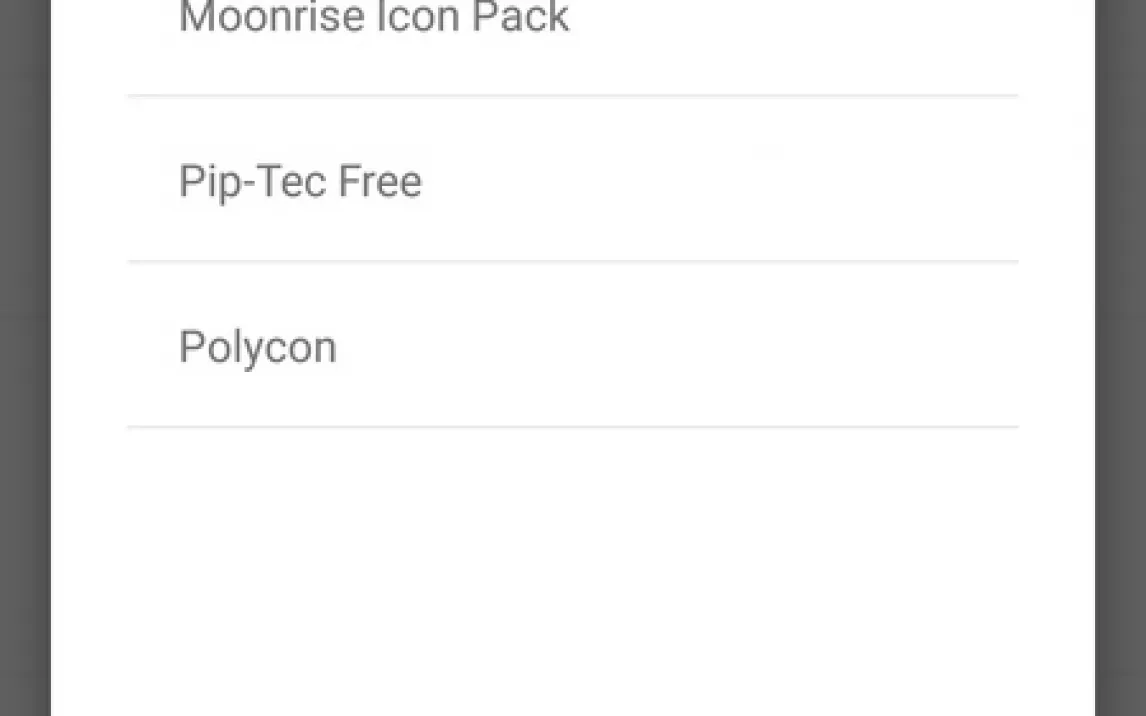Image resolution: width=1146 pixels, height=716 pixels.
Task: Click divider line under Polycon
Action: click(572, 427)
